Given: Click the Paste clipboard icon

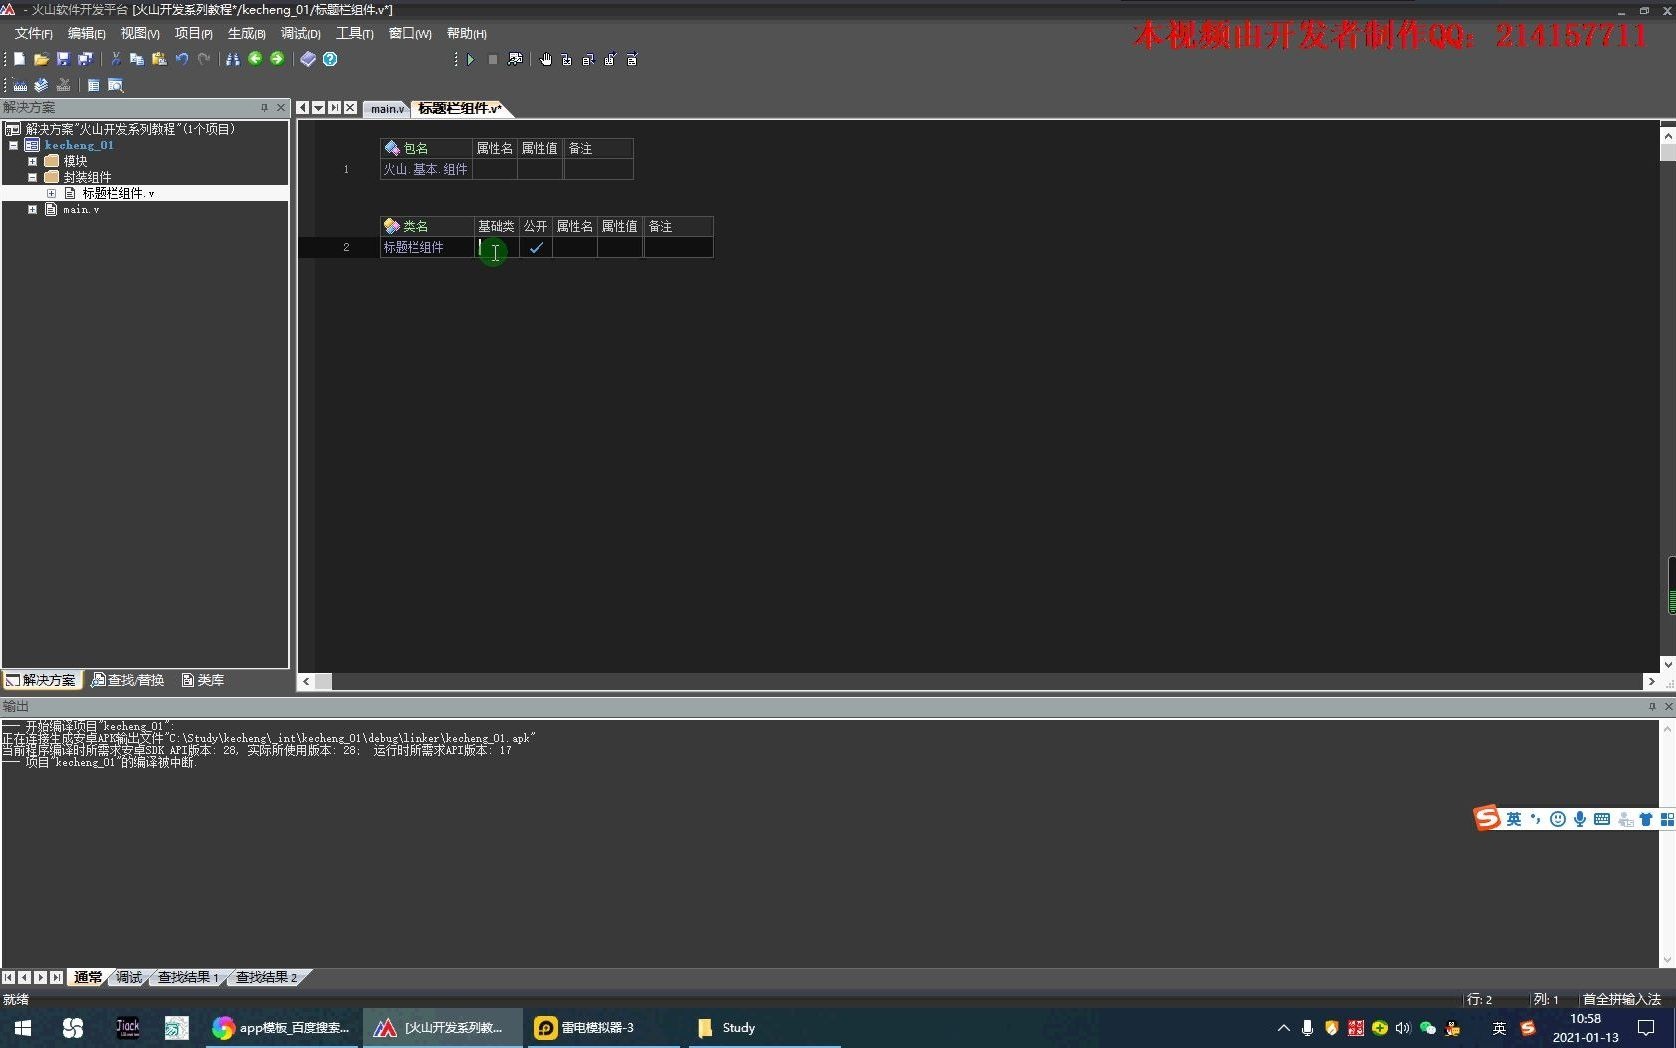Looking at the screenshot, I should (159, 60).
